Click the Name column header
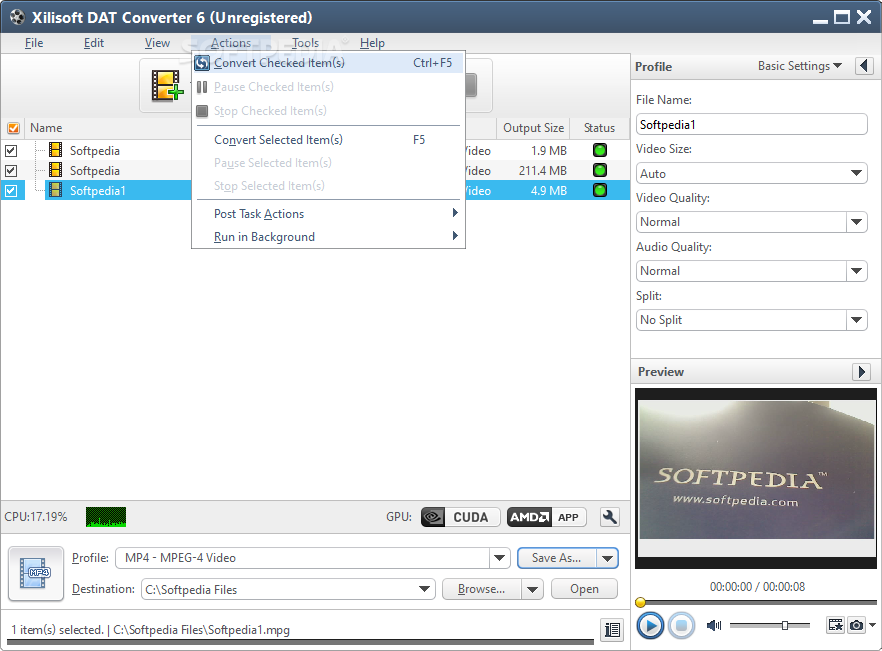 46,128
